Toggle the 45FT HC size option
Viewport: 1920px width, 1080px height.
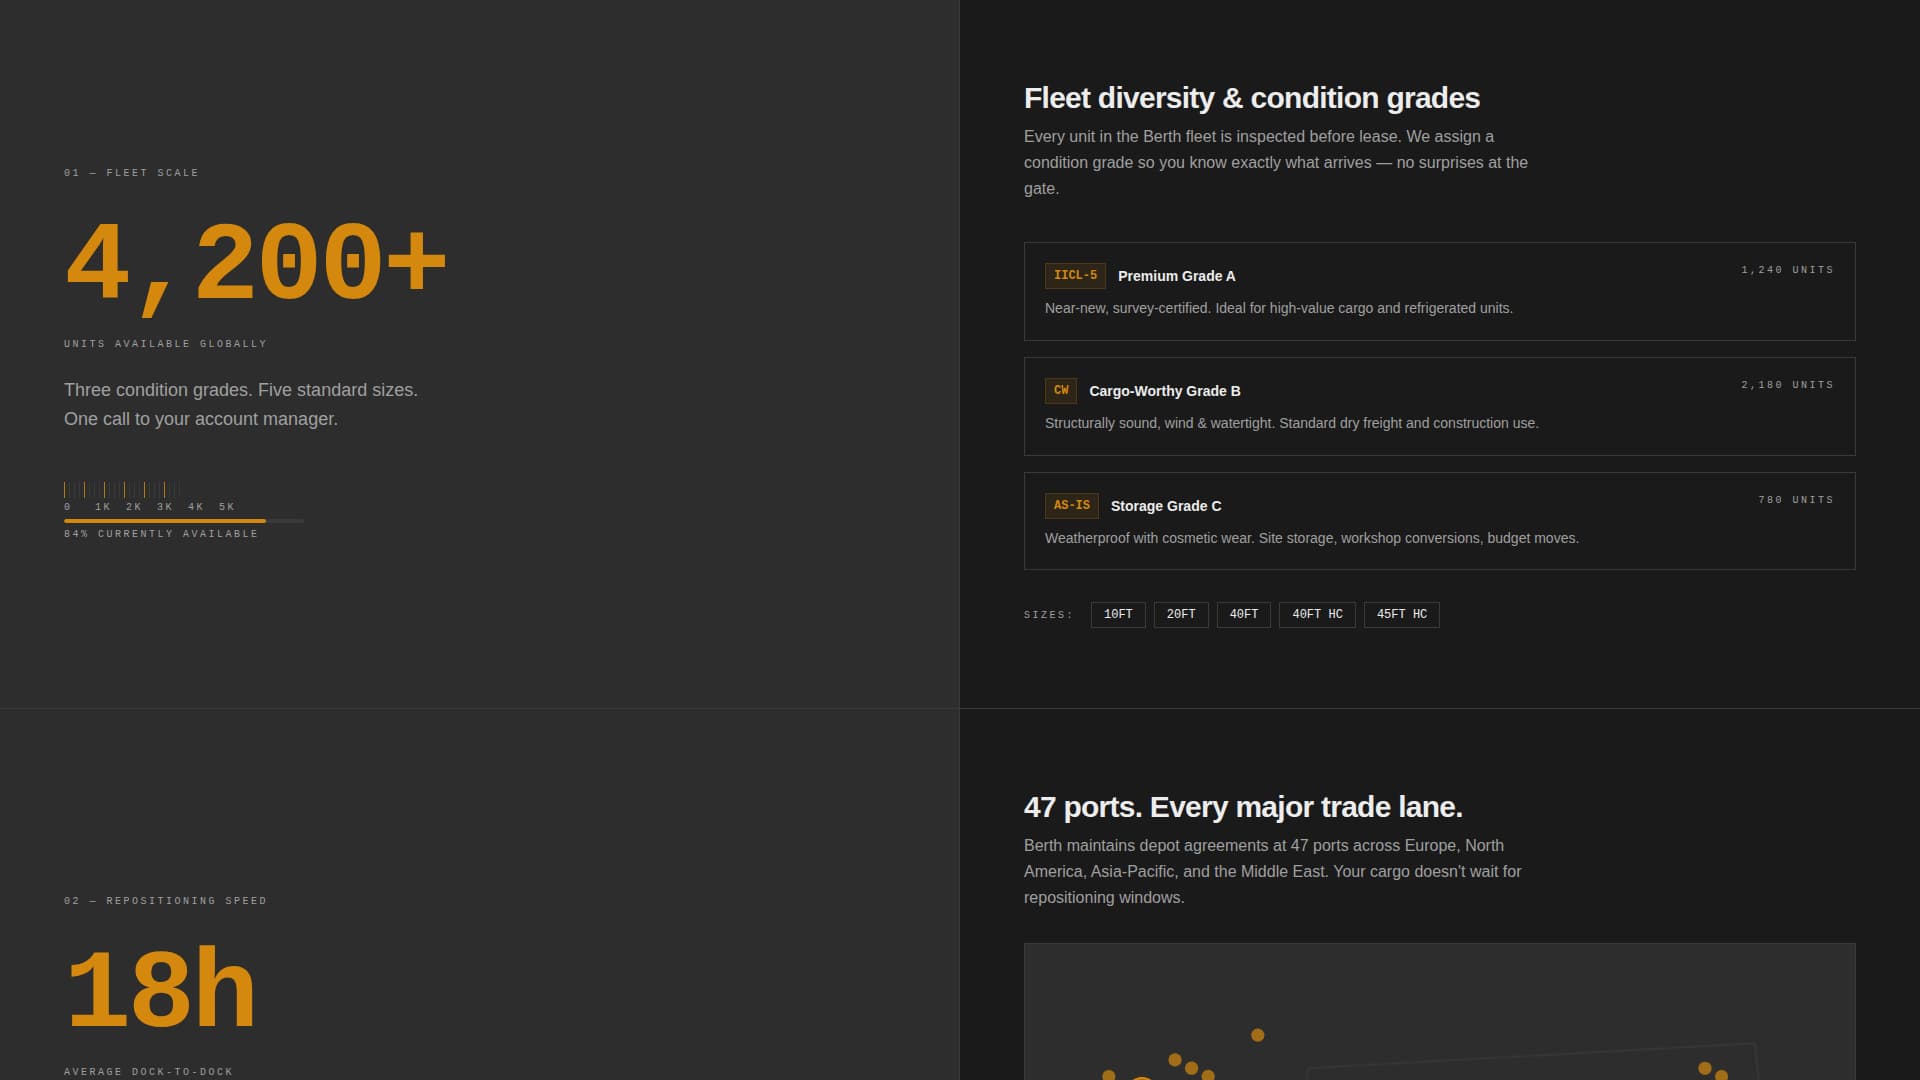[1401, 614]
